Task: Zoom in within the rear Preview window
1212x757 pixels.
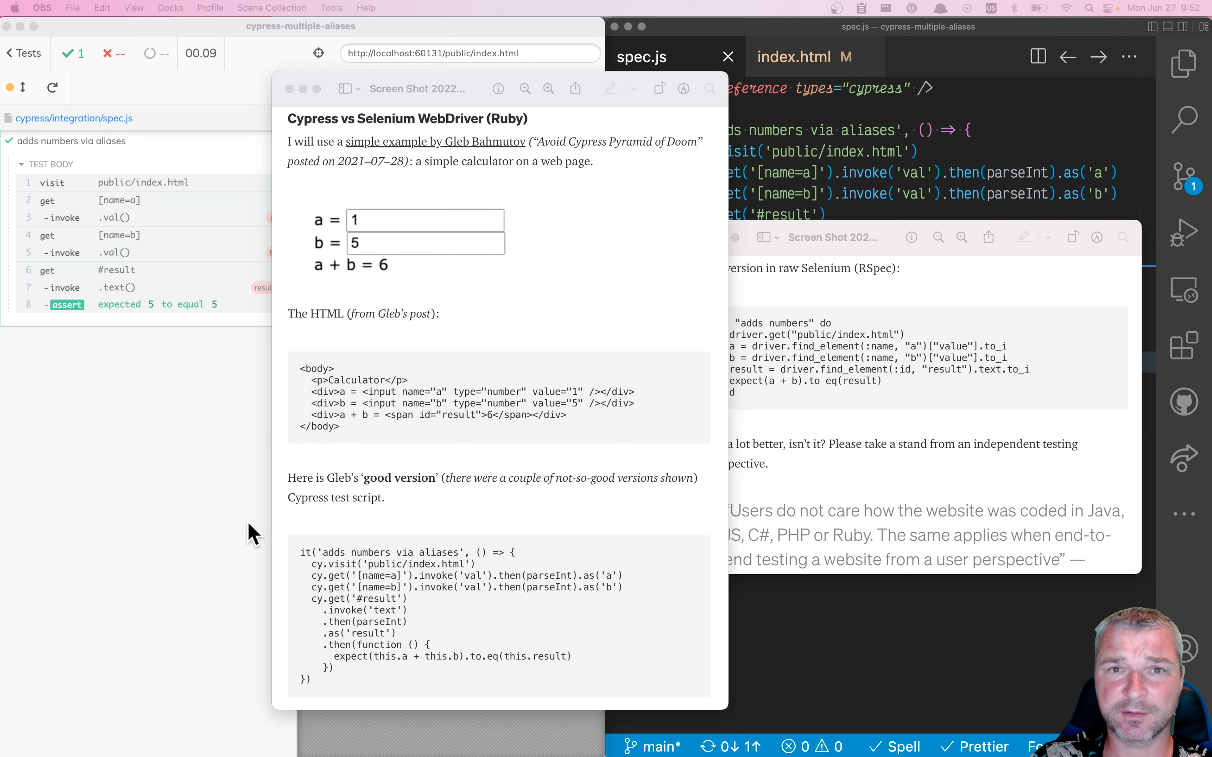Action: [x=962, y=237]
